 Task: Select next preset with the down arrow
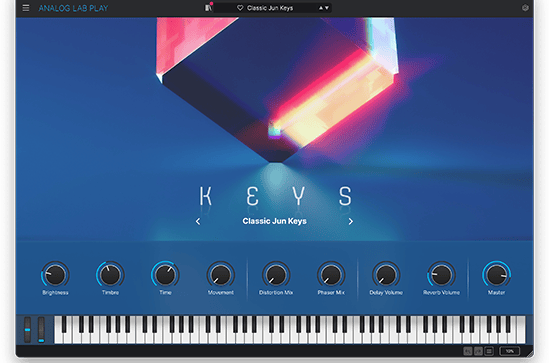327,8
